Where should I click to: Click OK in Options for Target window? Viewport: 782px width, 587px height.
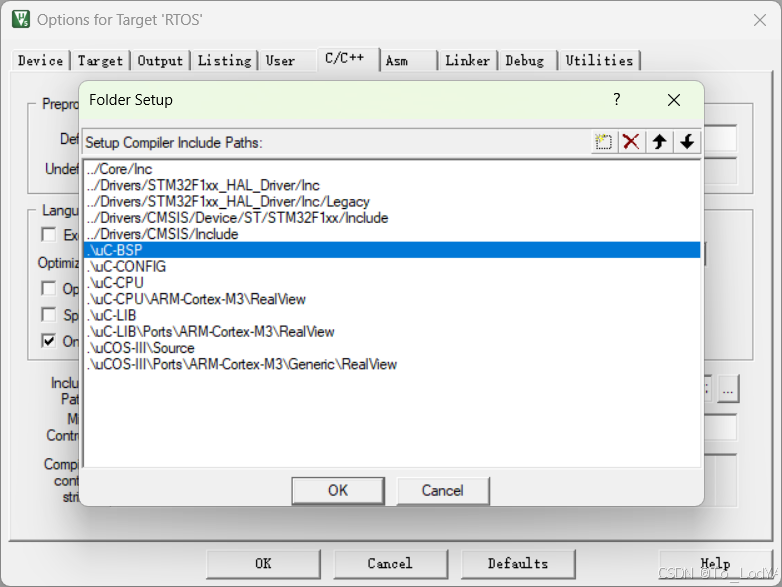(x=263, y=564)
